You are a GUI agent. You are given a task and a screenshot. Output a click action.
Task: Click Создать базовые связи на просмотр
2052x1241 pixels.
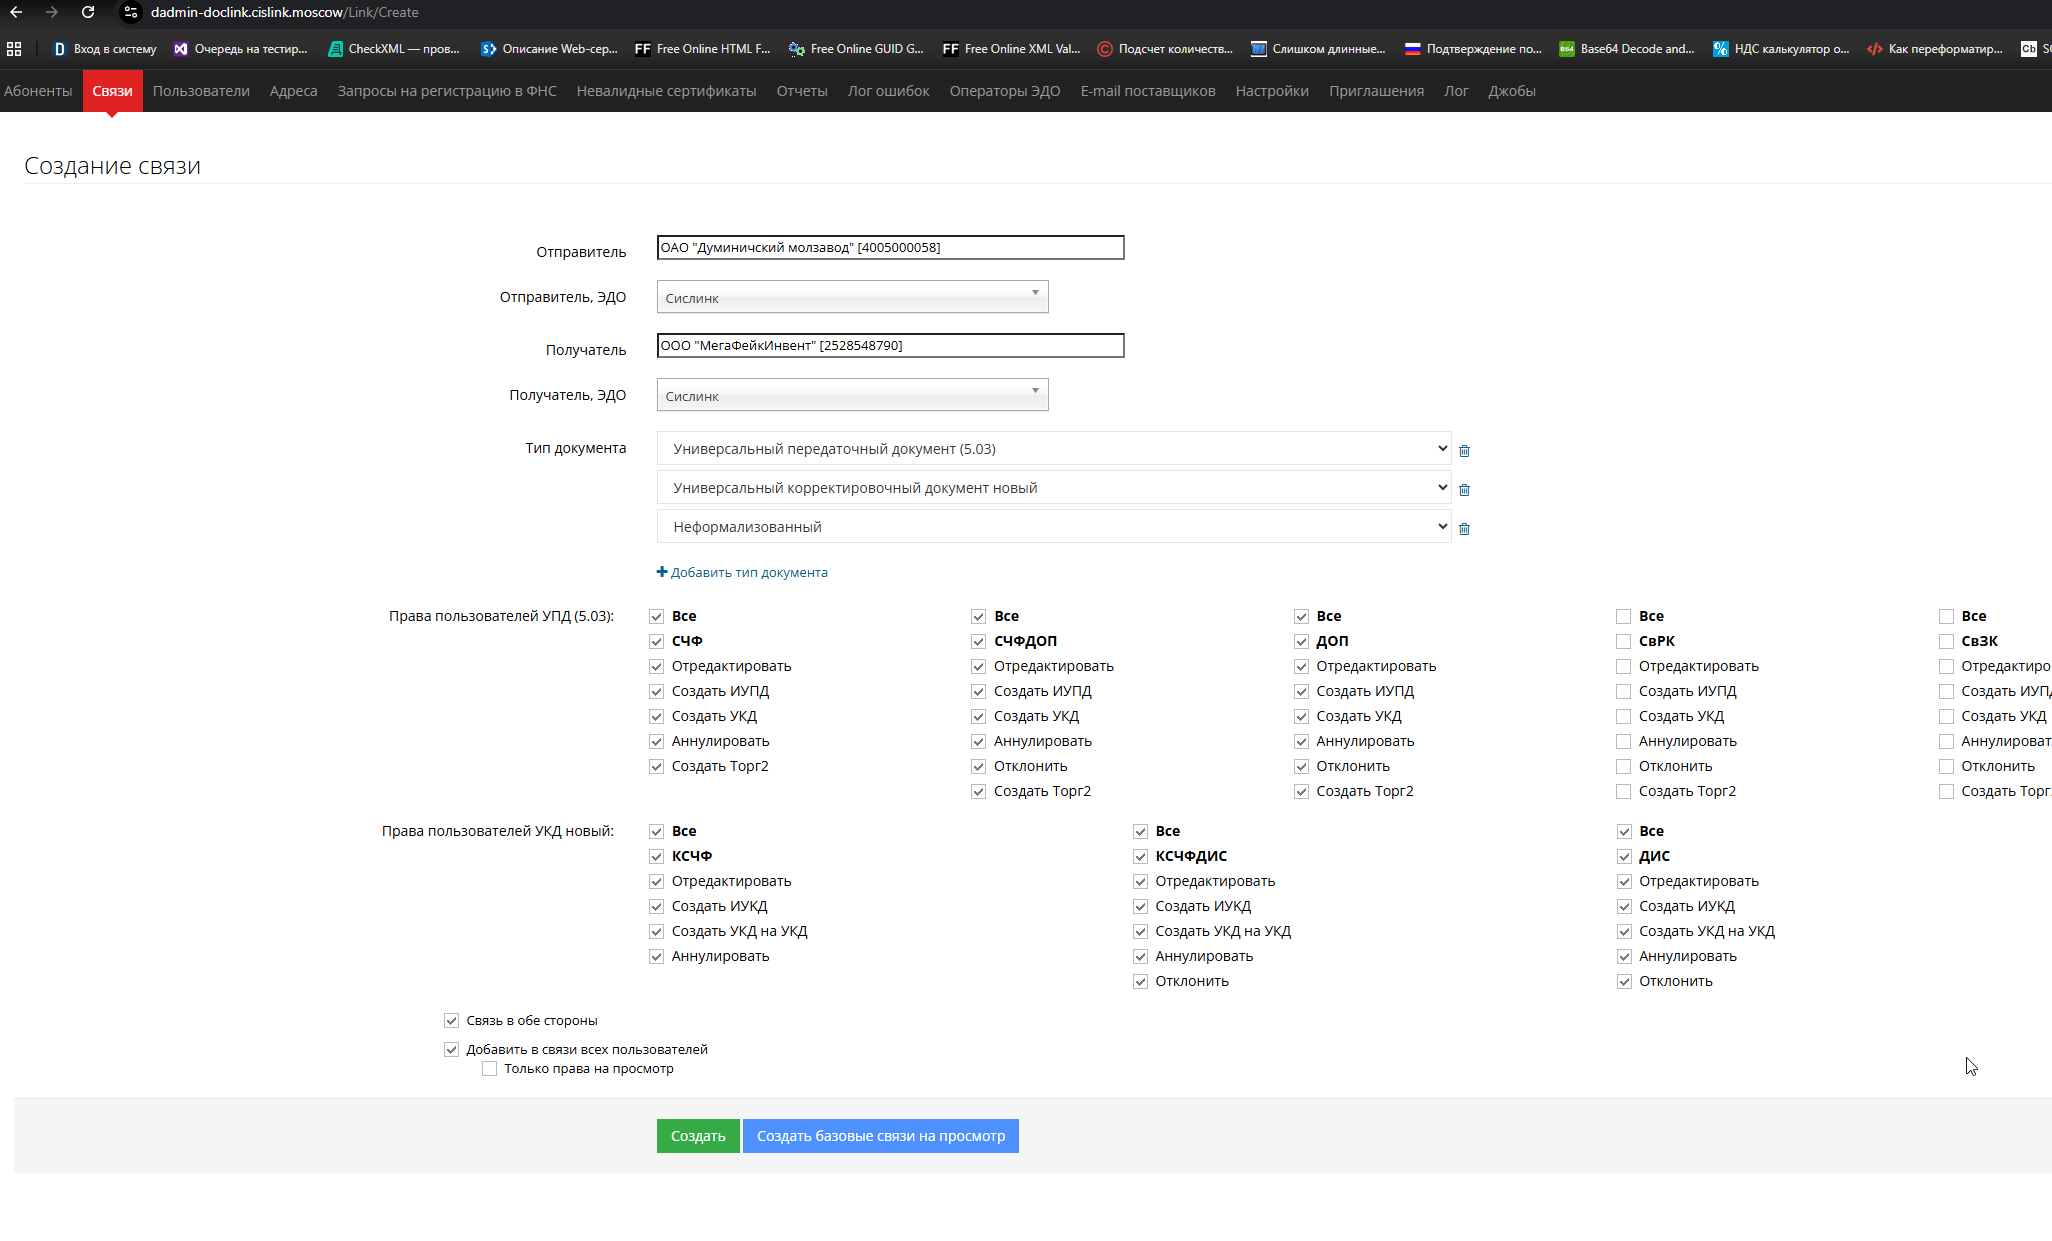pyautogui.click(x=880, y=1136)
